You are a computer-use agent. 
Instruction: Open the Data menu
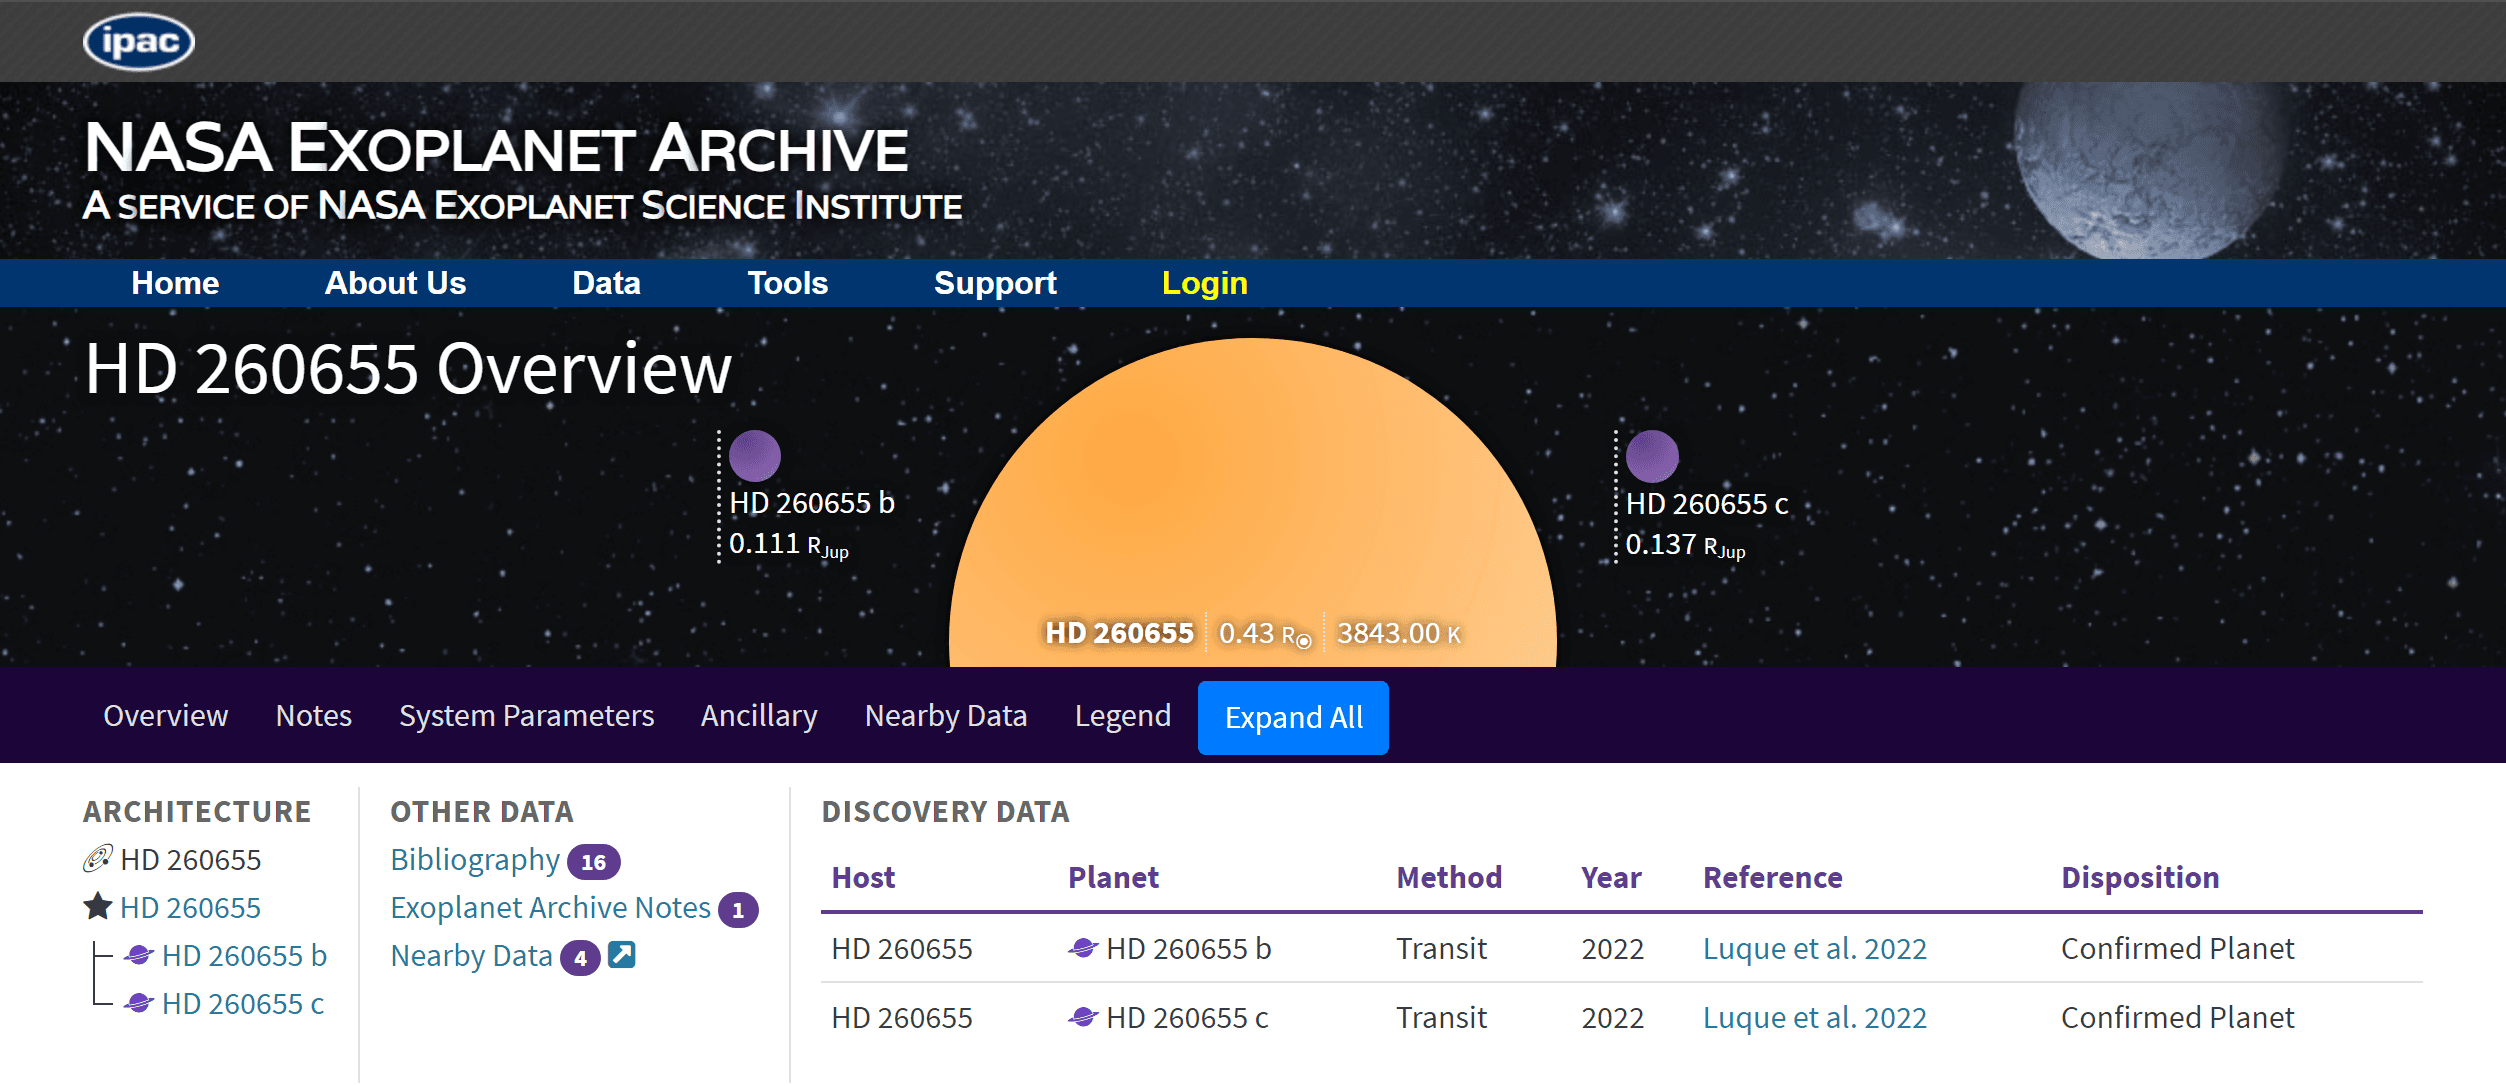coord(606,283)
